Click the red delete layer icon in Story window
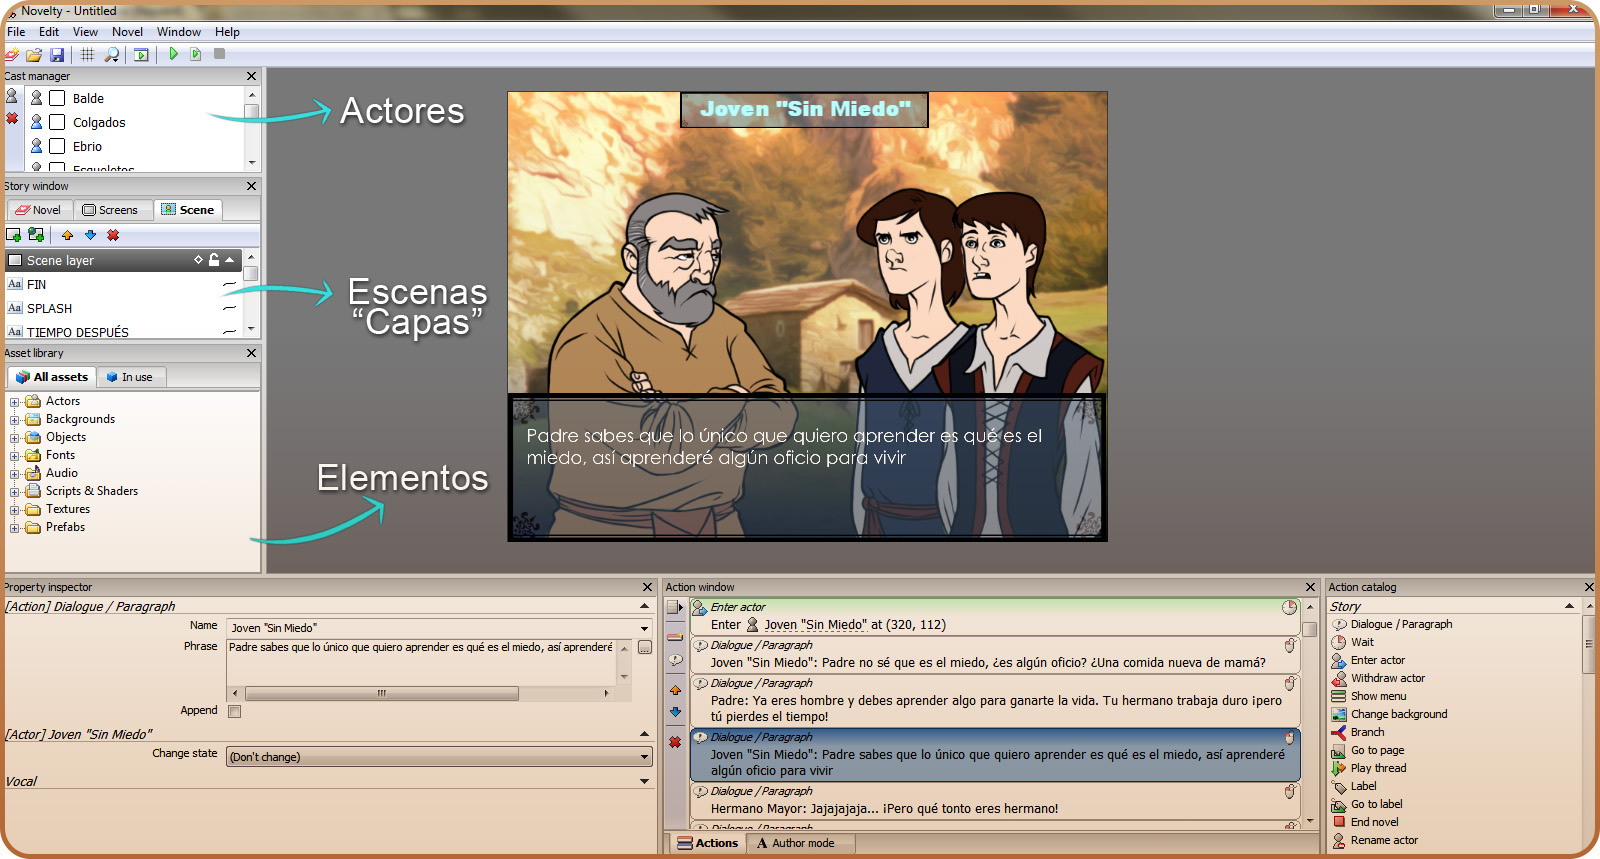The image size is (1600, 859). pyautogui.click(x=113, y=235)
